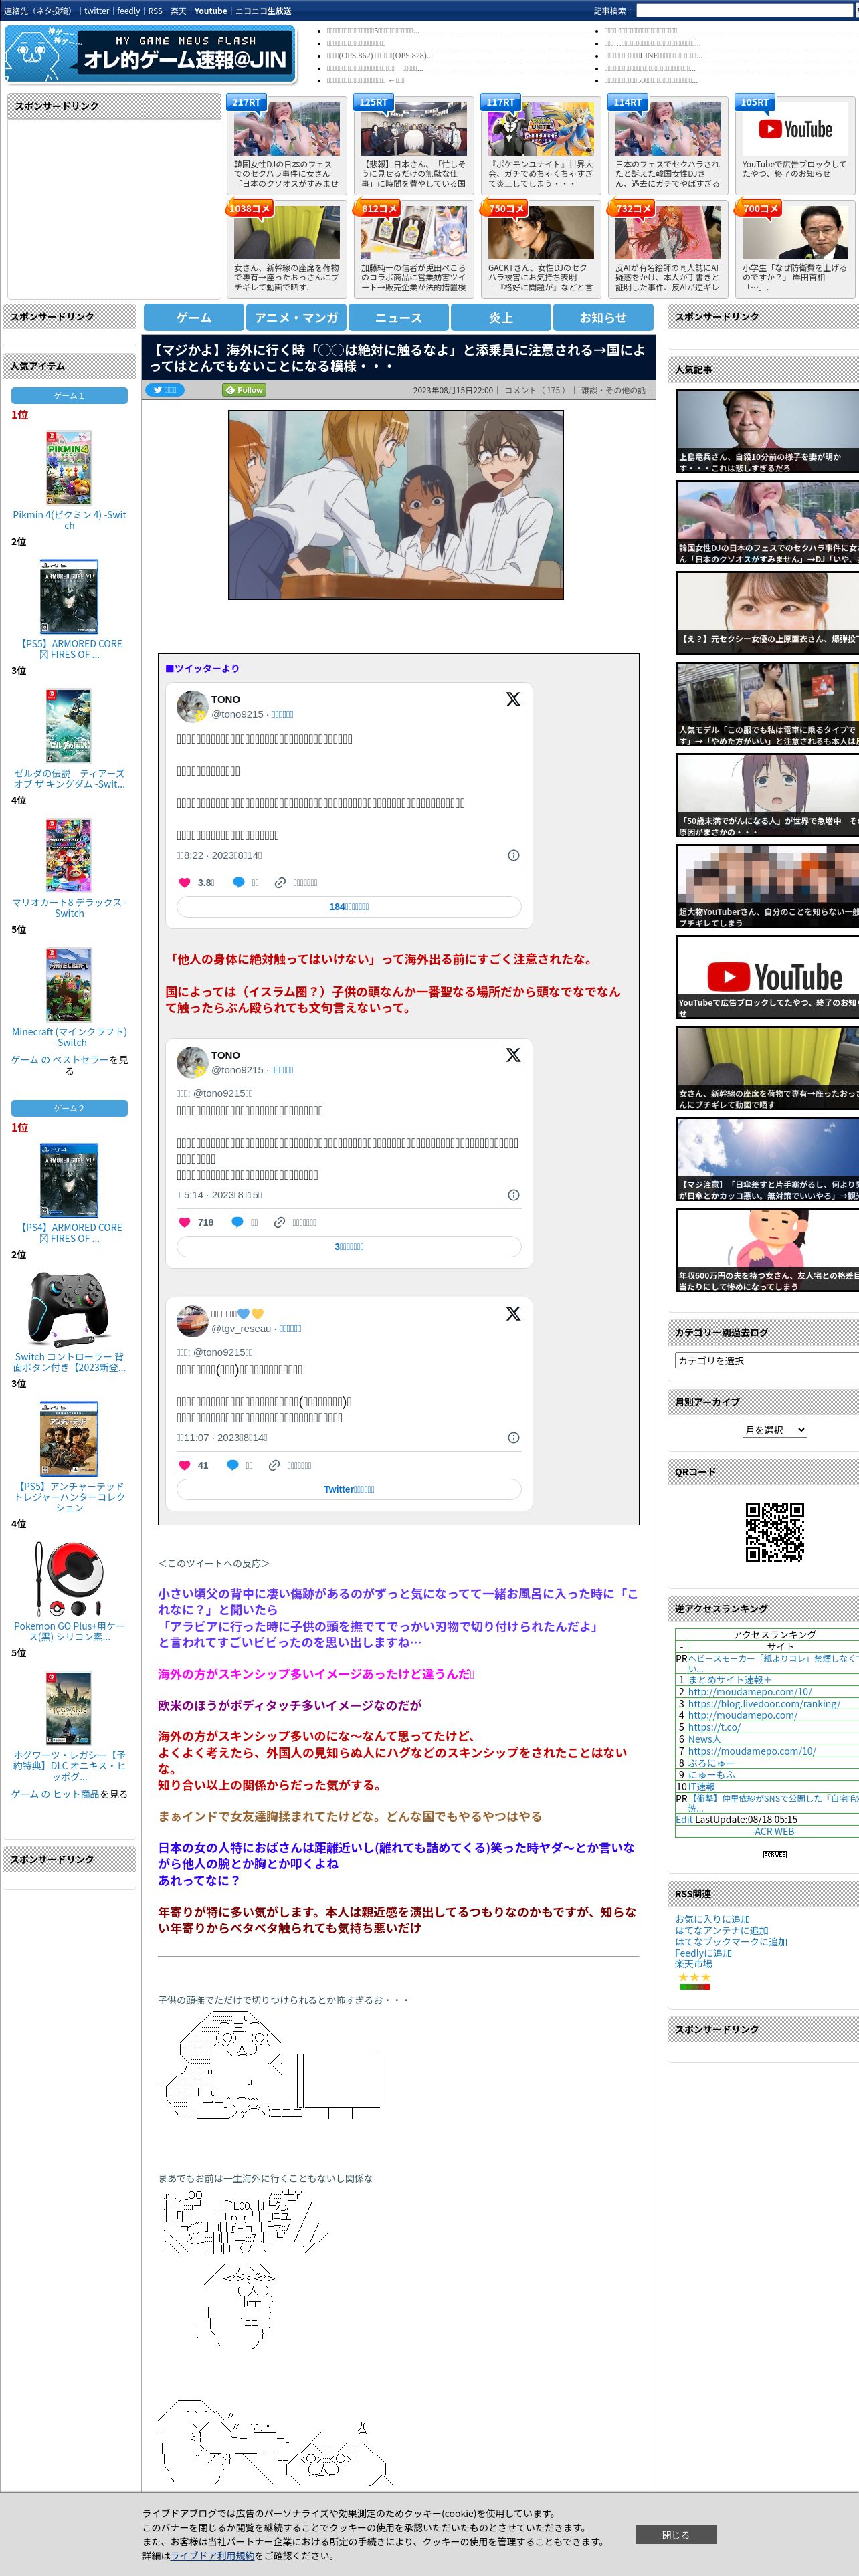Click the blue Twitter share button
The height and width of the screenshot is (2576, 859).
pyautogui.click(x=166, y=390)
